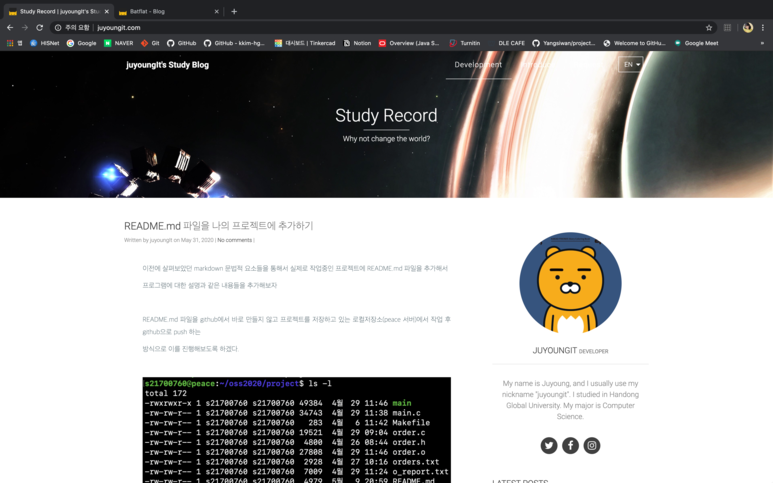Click the Ryan bear profile avatar
The image size is (773, 483).
tap(570, 283)
